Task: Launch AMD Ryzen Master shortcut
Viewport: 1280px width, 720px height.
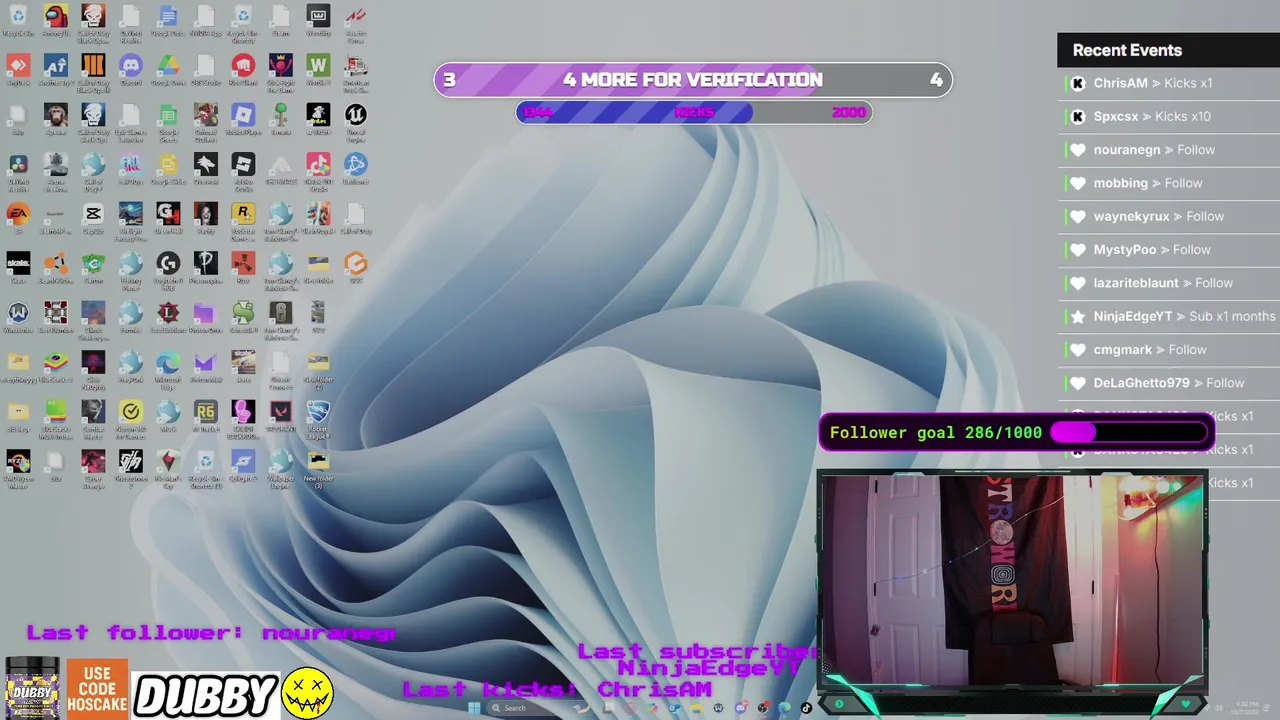Action: coord(18,468)
